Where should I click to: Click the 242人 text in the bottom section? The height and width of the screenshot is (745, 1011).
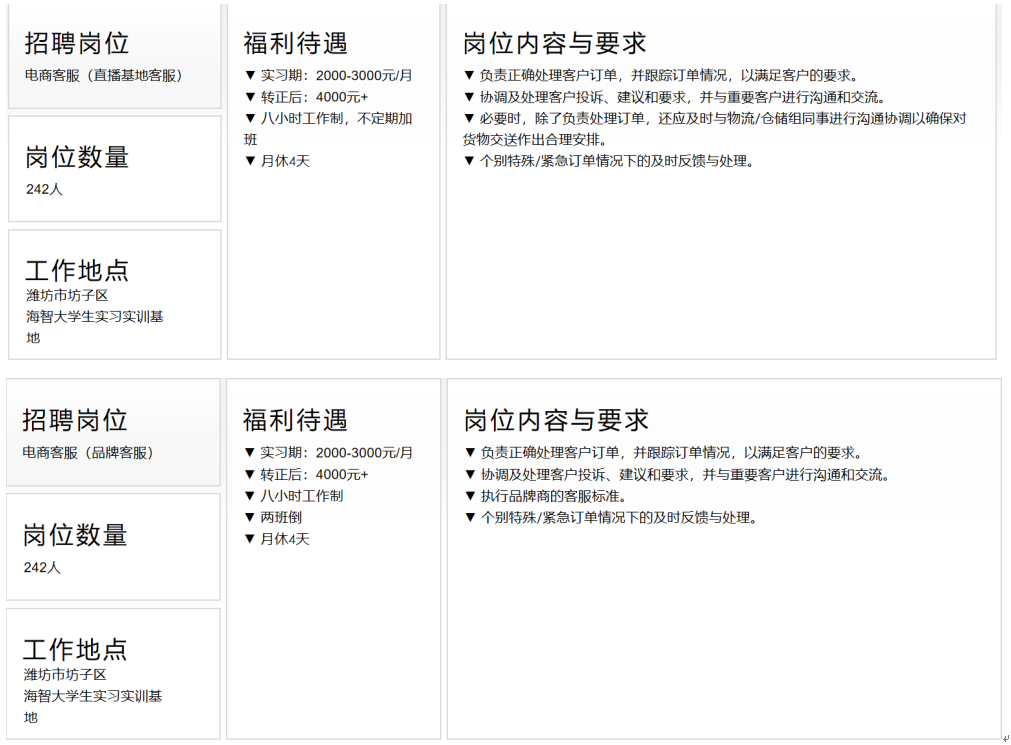[x=42, y=568]
